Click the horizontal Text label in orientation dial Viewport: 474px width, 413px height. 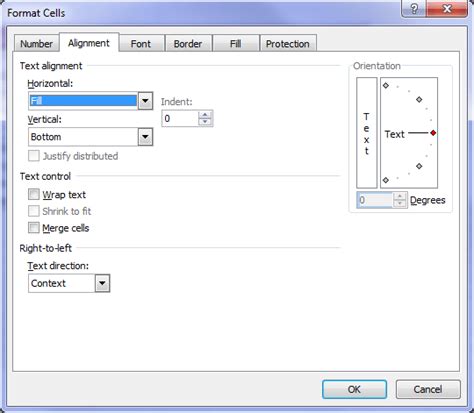click(x=394, y=134)
